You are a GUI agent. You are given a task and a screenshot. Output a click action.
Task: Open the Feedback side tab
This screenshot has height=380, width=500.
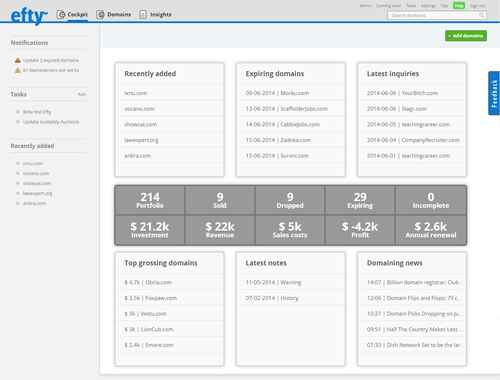(494, 93)
